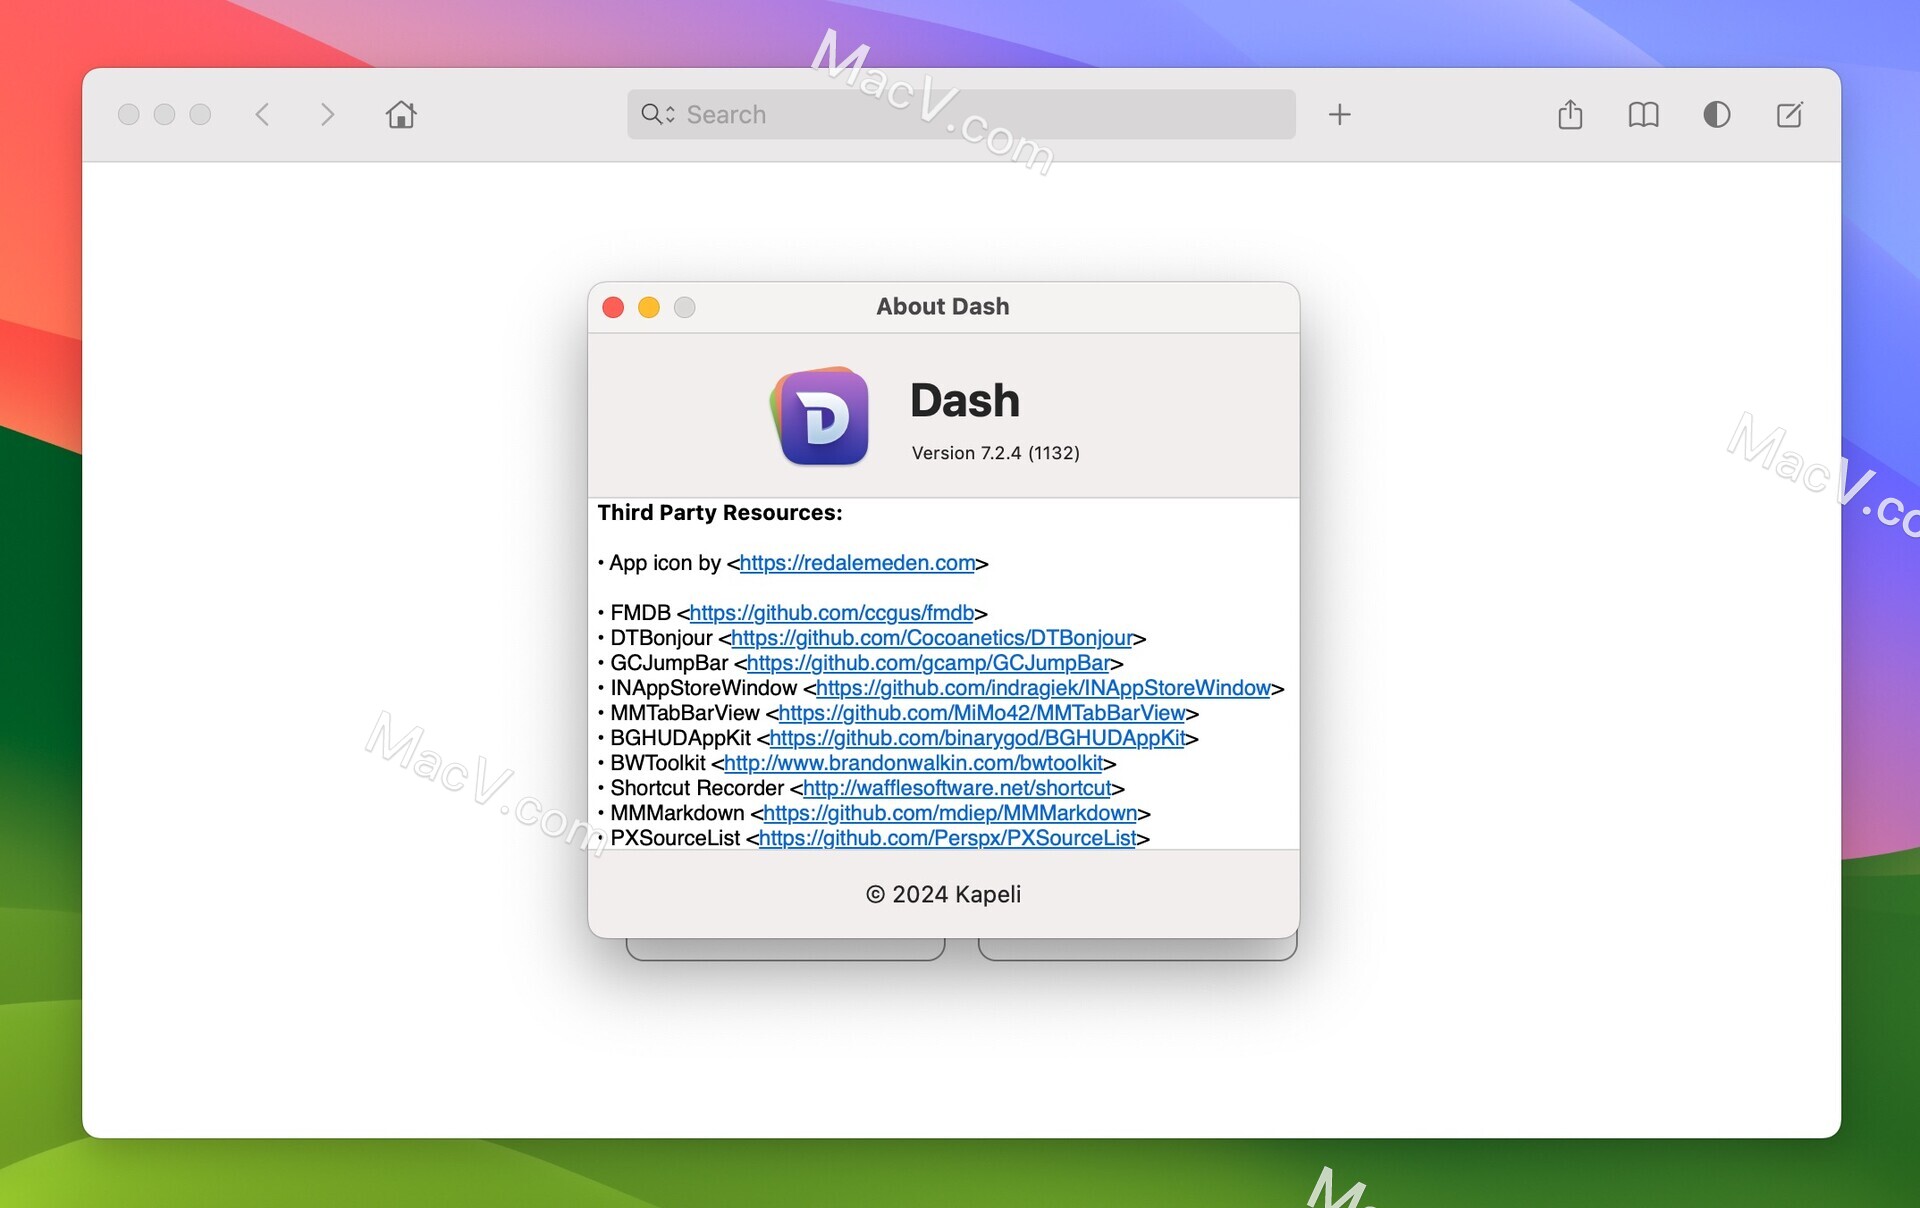The image size is (1920, 1208).
Task: Open the browser home page
Action: [x=401, y=114]
